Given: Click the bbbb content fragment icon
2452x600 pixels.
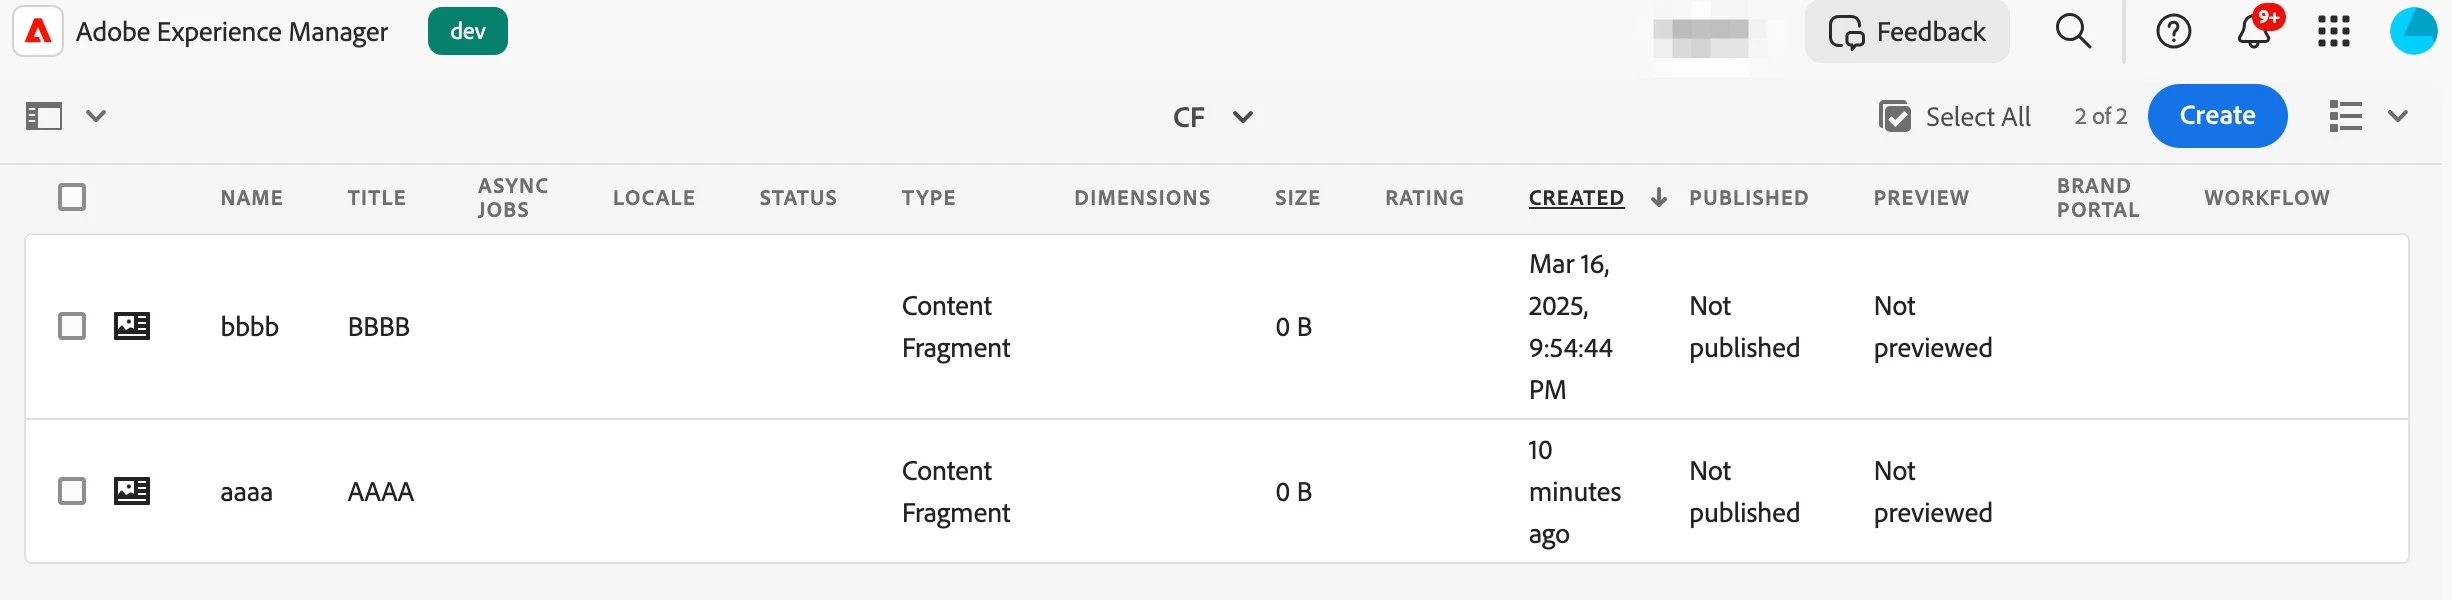Looking at the screenshot, I should pyautogui.click(x=132, y=326).
